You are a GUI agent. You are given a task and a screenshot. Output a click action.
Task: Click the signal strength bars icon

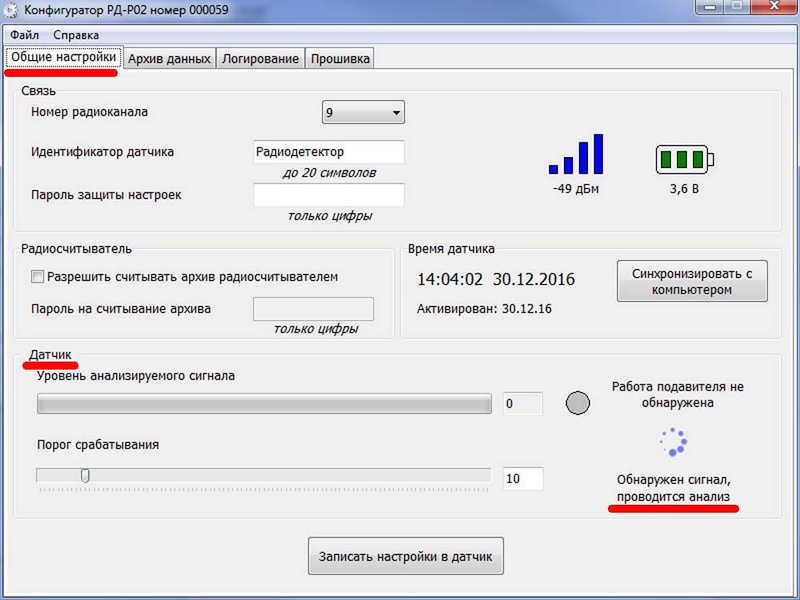pos(576,154)
